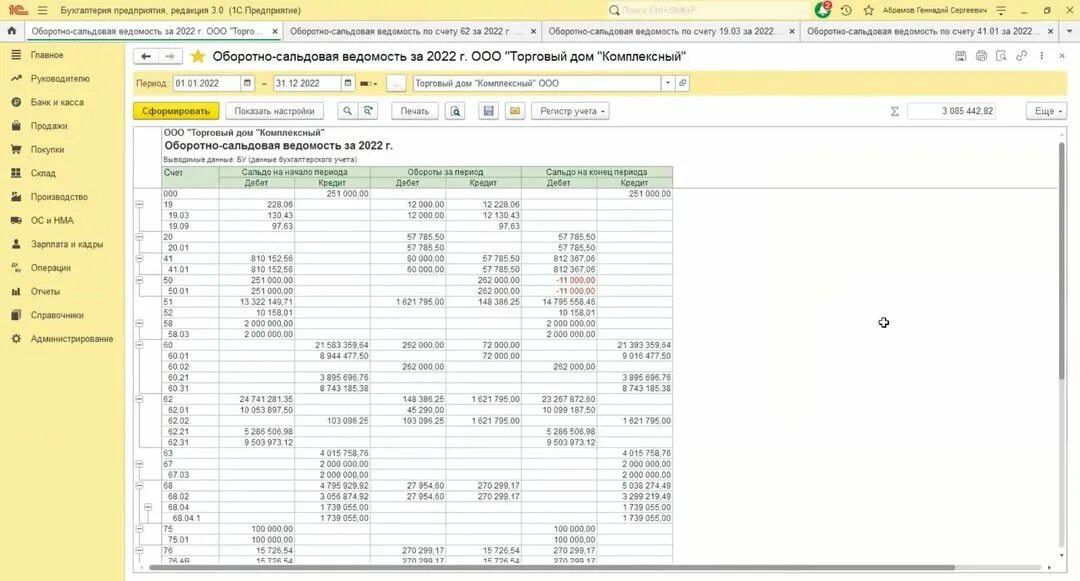This screenshot has width=1080, height=581.
Task: Click the Find magnifier icon in toolbar
Action: pos(347,111)
